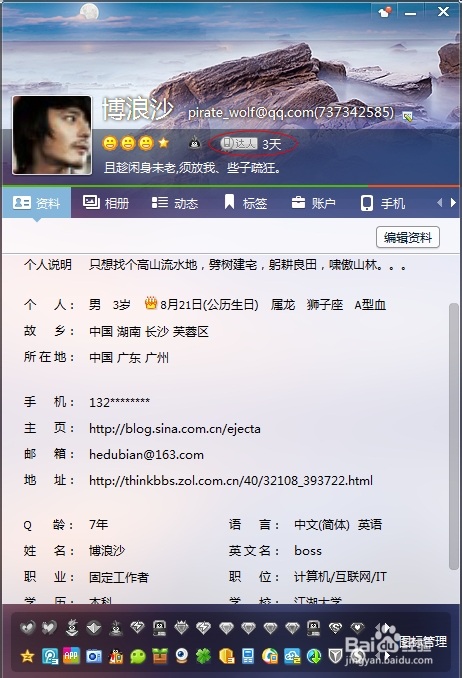Screen dimensions: 462x678
Task: Open the green four-leaf clover icon
Action: tap(204, 656)
